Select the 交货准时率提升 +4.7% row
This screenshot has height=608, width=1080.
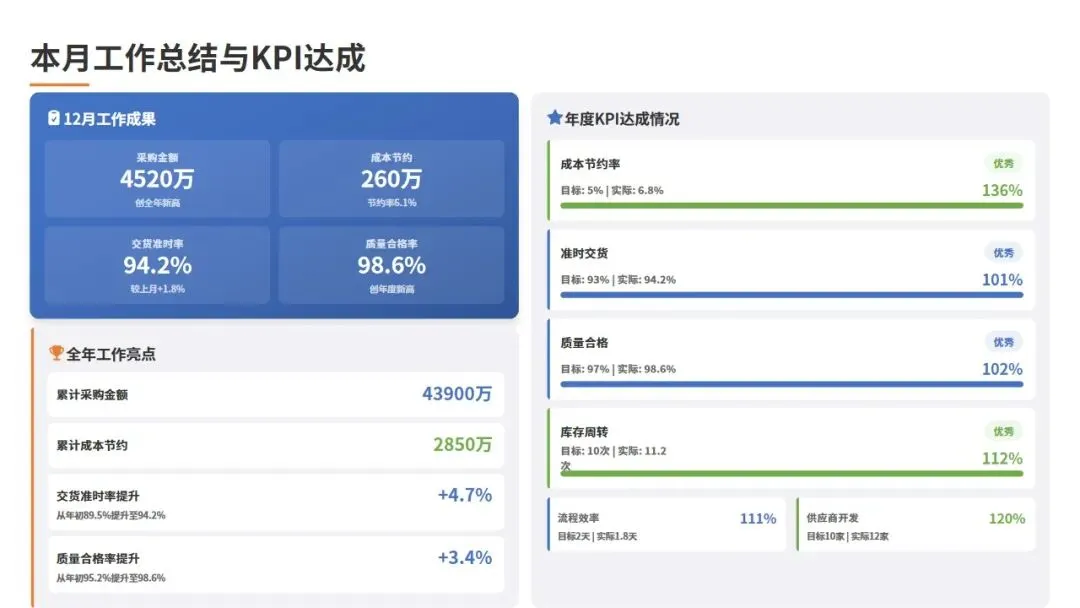tap(275, 503)
